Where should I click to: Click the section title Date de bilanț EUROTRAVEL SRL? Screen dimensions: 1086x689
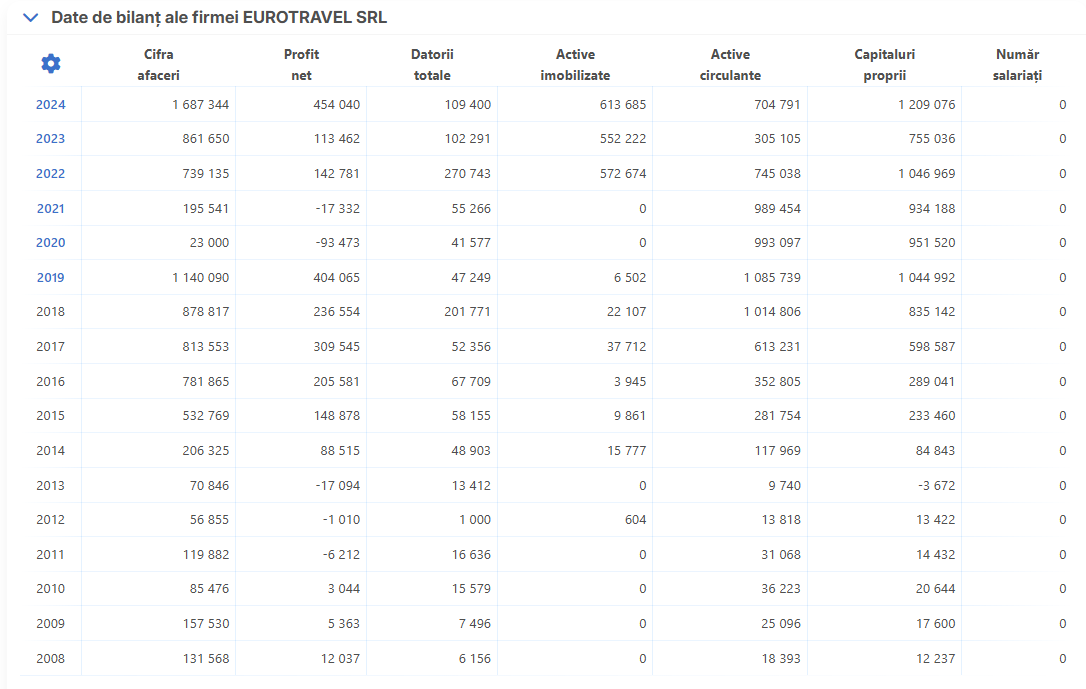(219, 18)
